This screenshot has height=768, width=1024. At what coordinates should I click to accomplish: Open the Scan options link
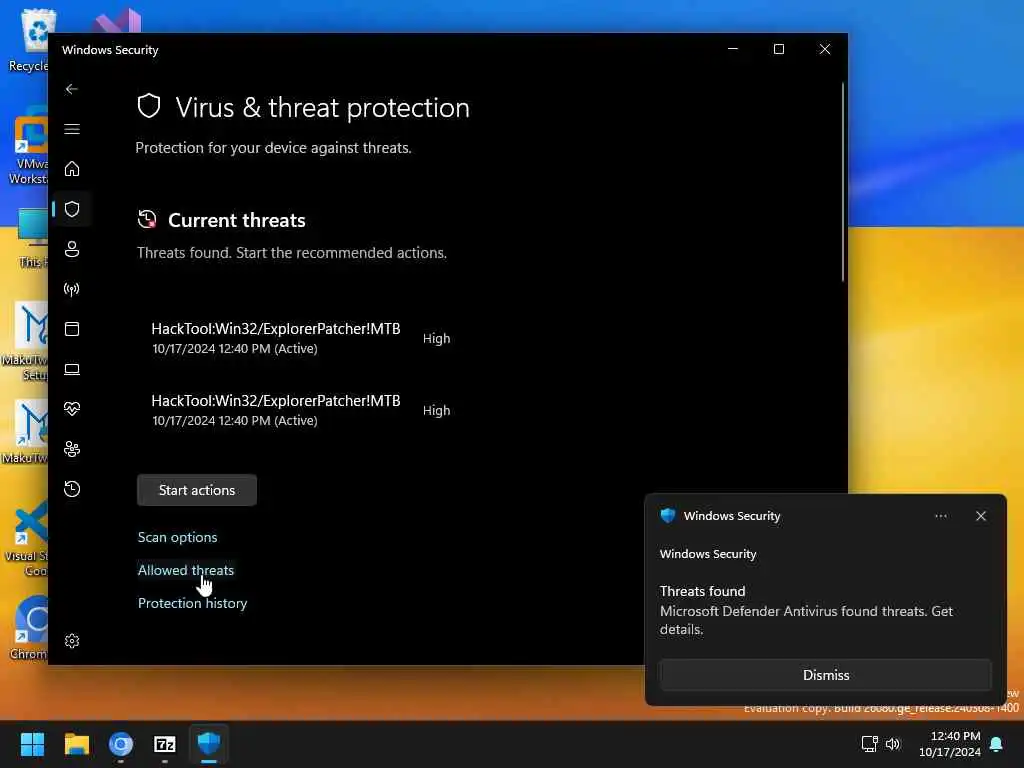(177, 537)
